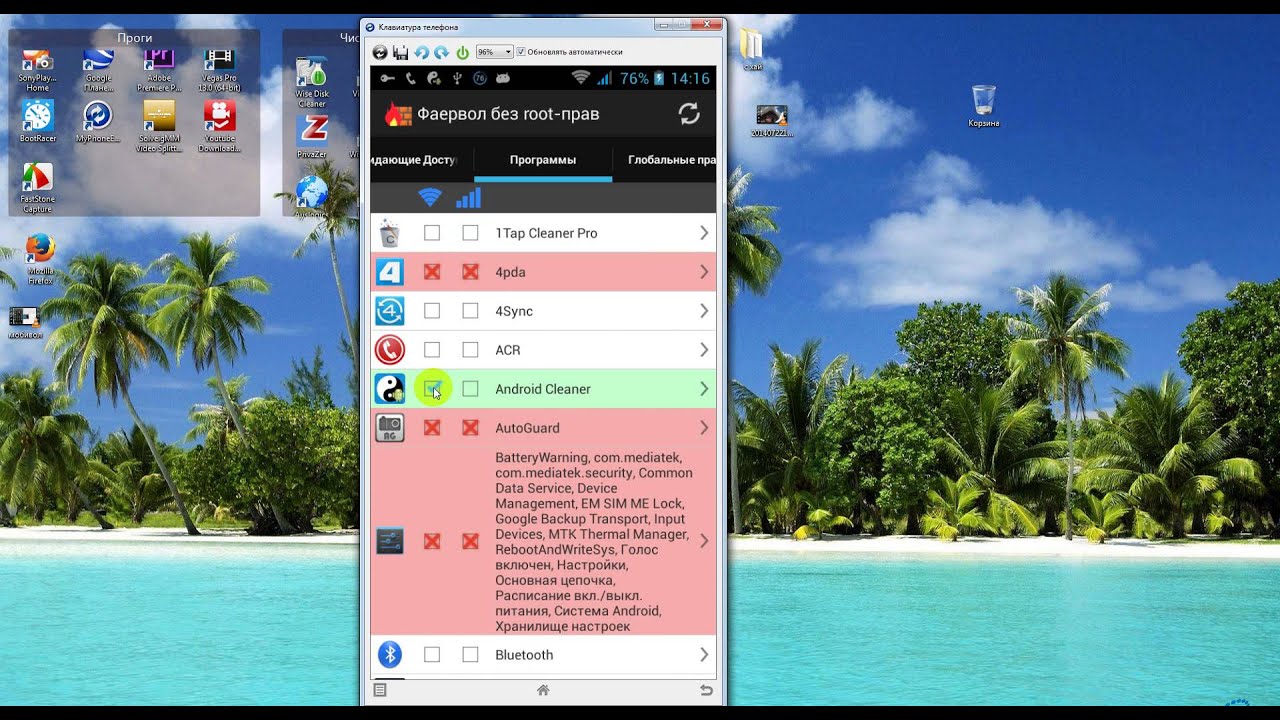The height and width of the screenshot is (720, 1280).
Task: Expand 4pda row chevron
Action: click(x=704, y=272)
